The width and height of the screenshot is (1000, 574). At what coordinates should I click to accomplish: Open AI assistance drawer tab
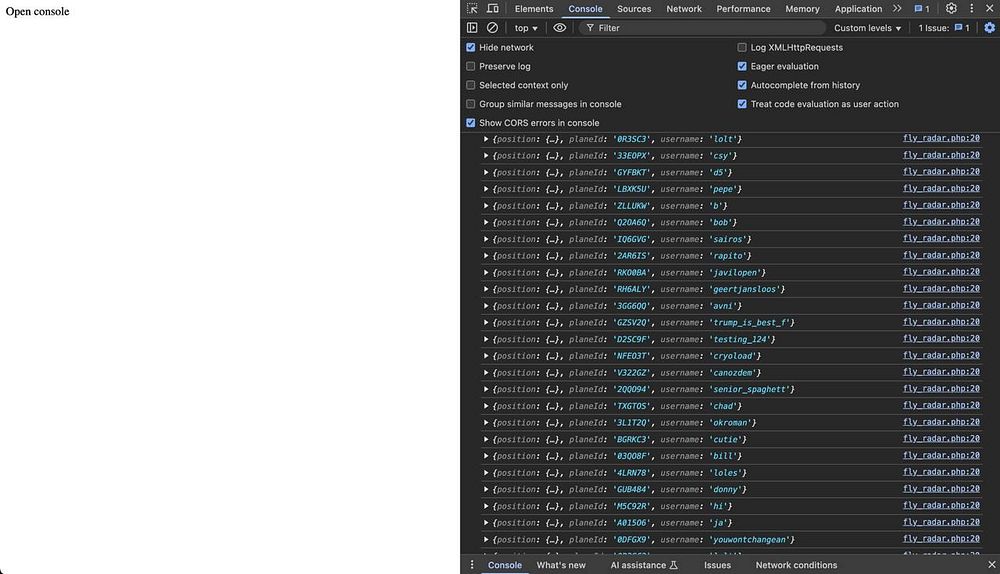coord(643,565)
